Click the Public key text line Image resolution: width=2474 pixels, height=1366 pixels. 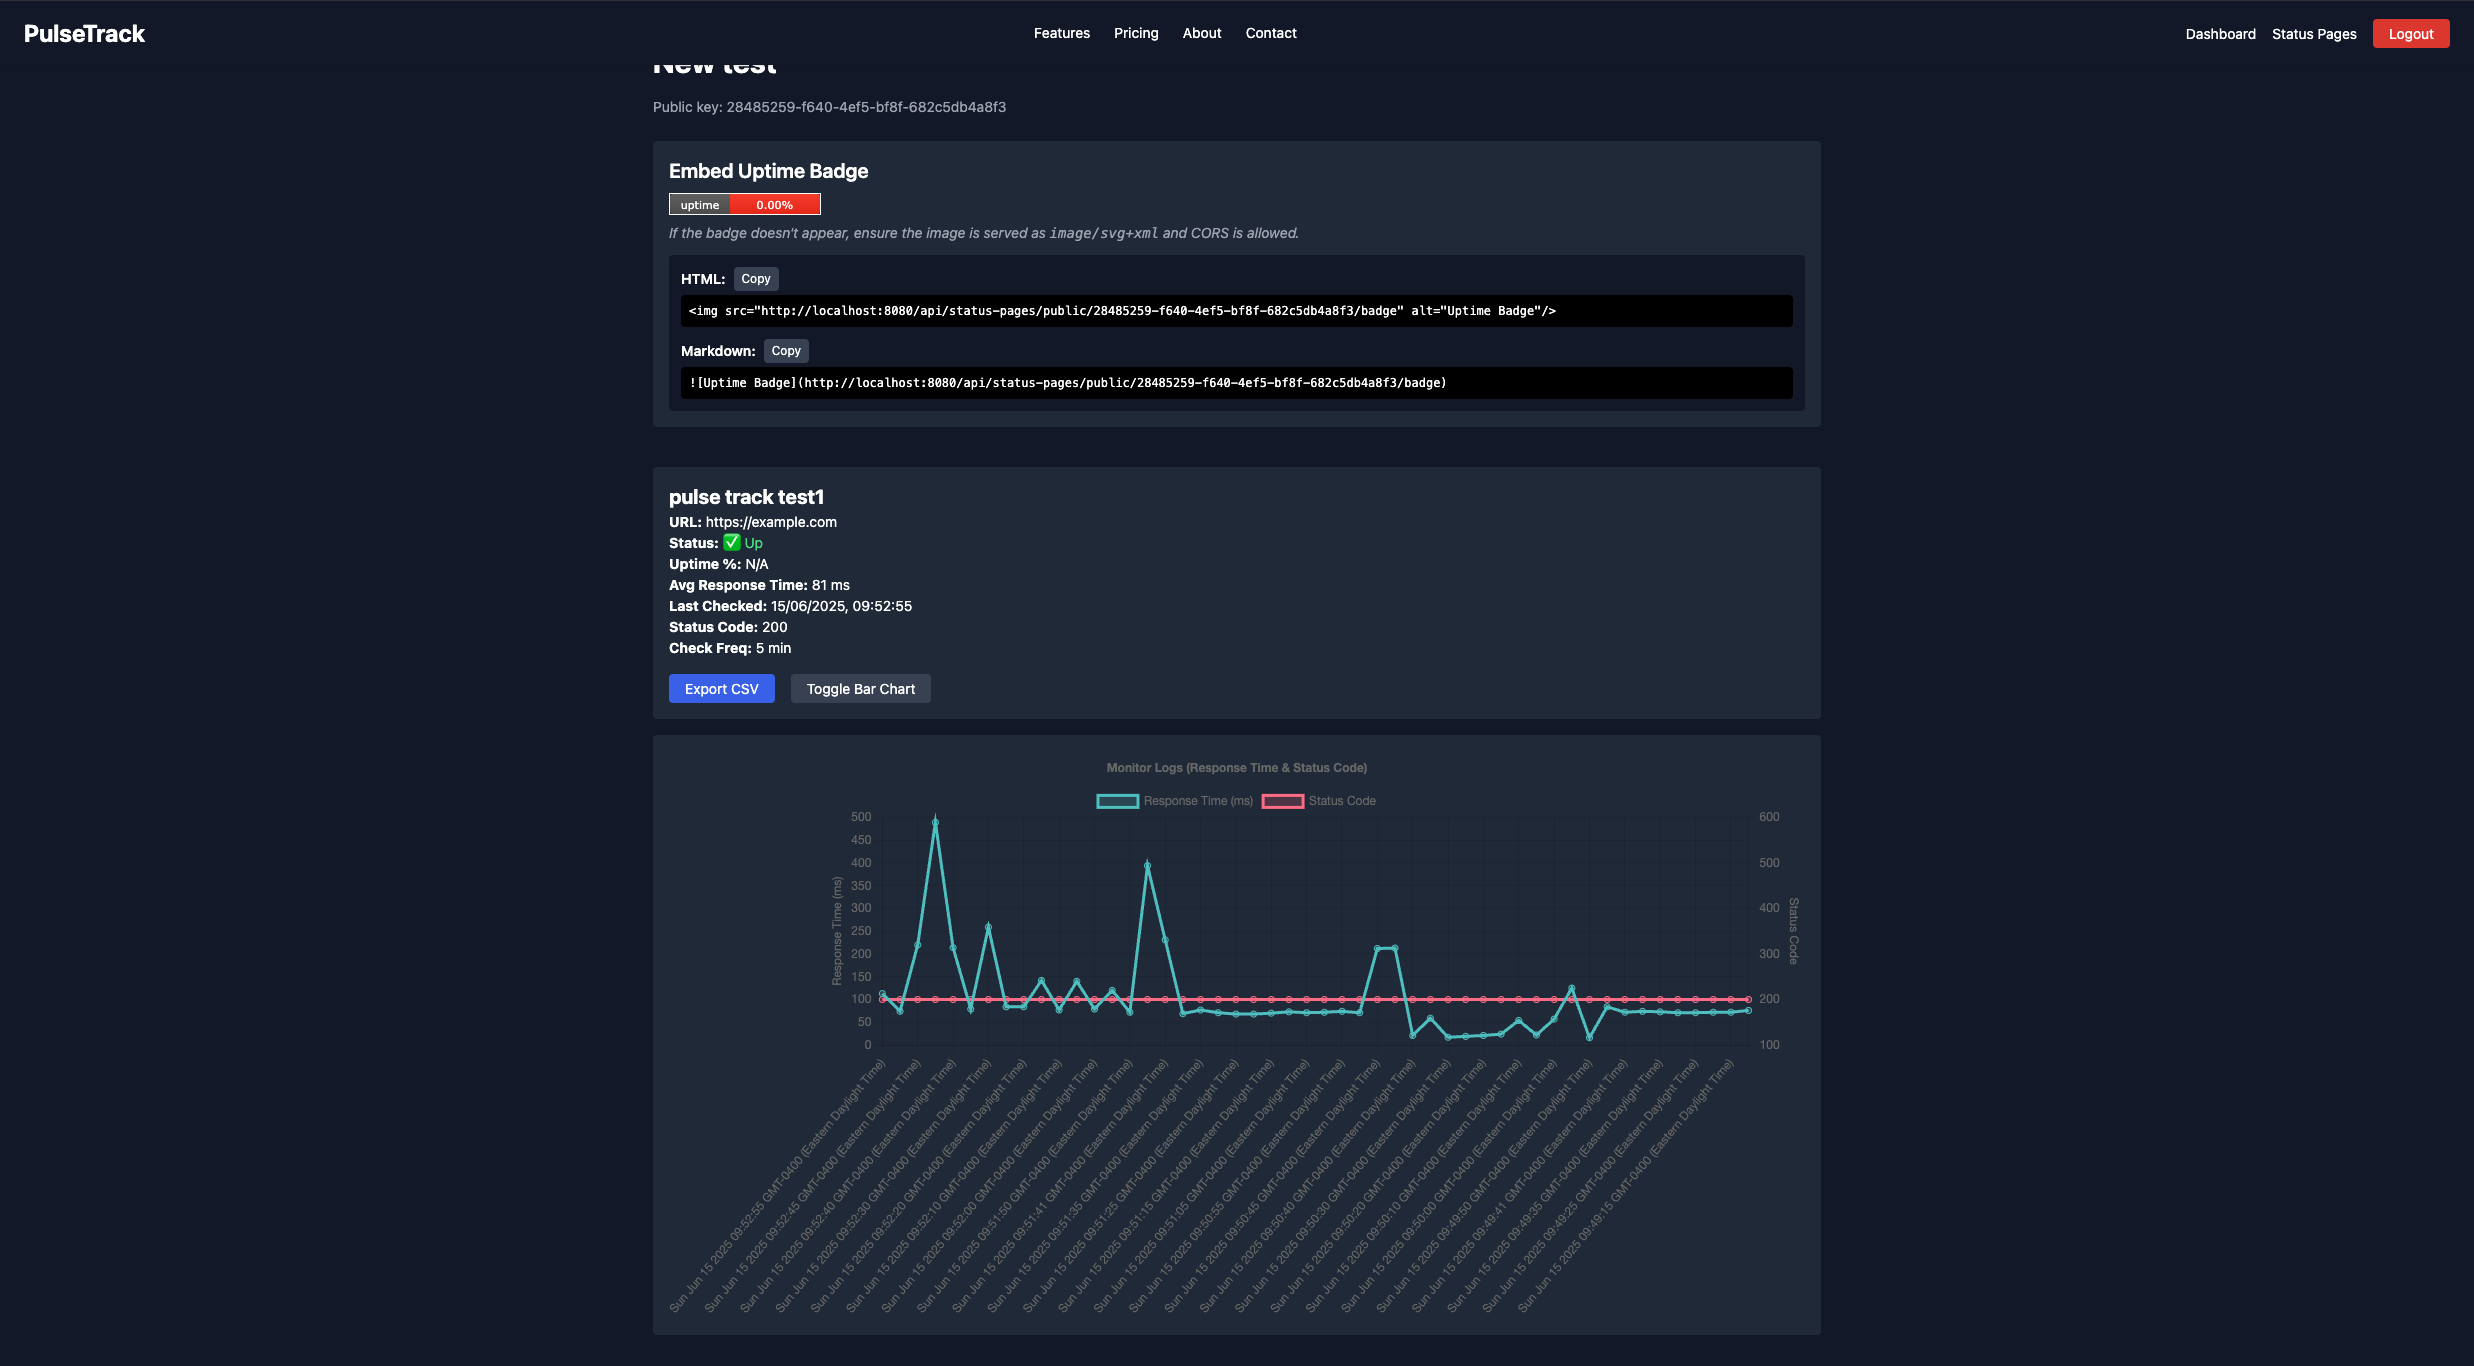tap(829, 107)
